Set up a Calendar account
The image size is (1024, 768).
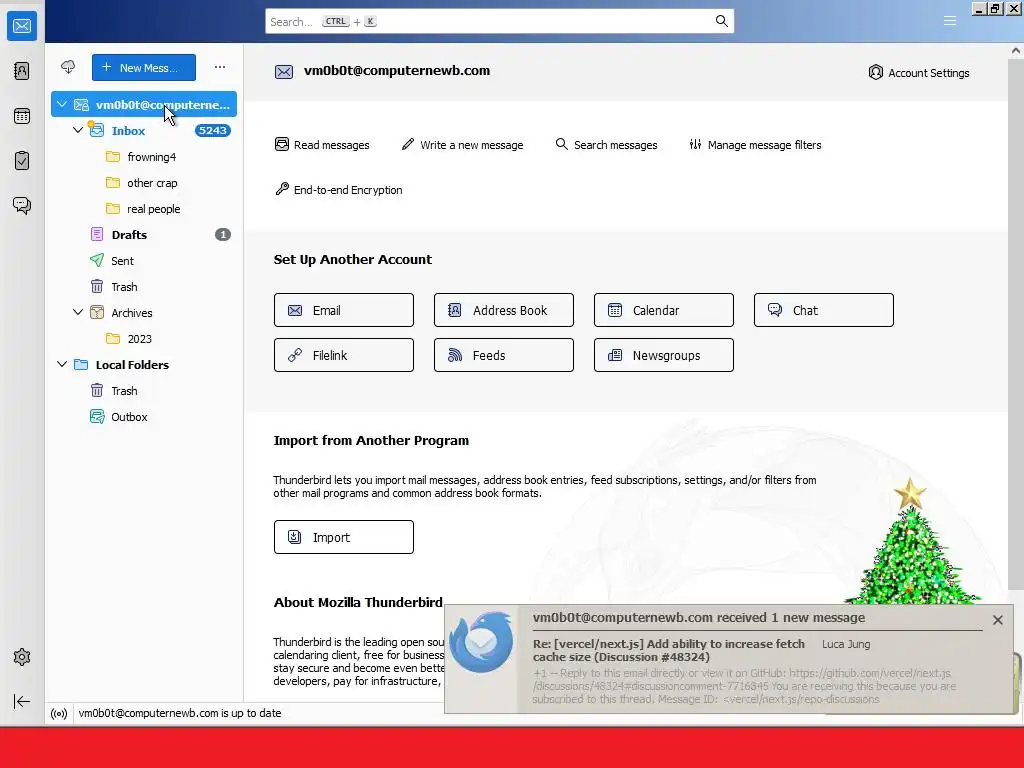(664, 310)
